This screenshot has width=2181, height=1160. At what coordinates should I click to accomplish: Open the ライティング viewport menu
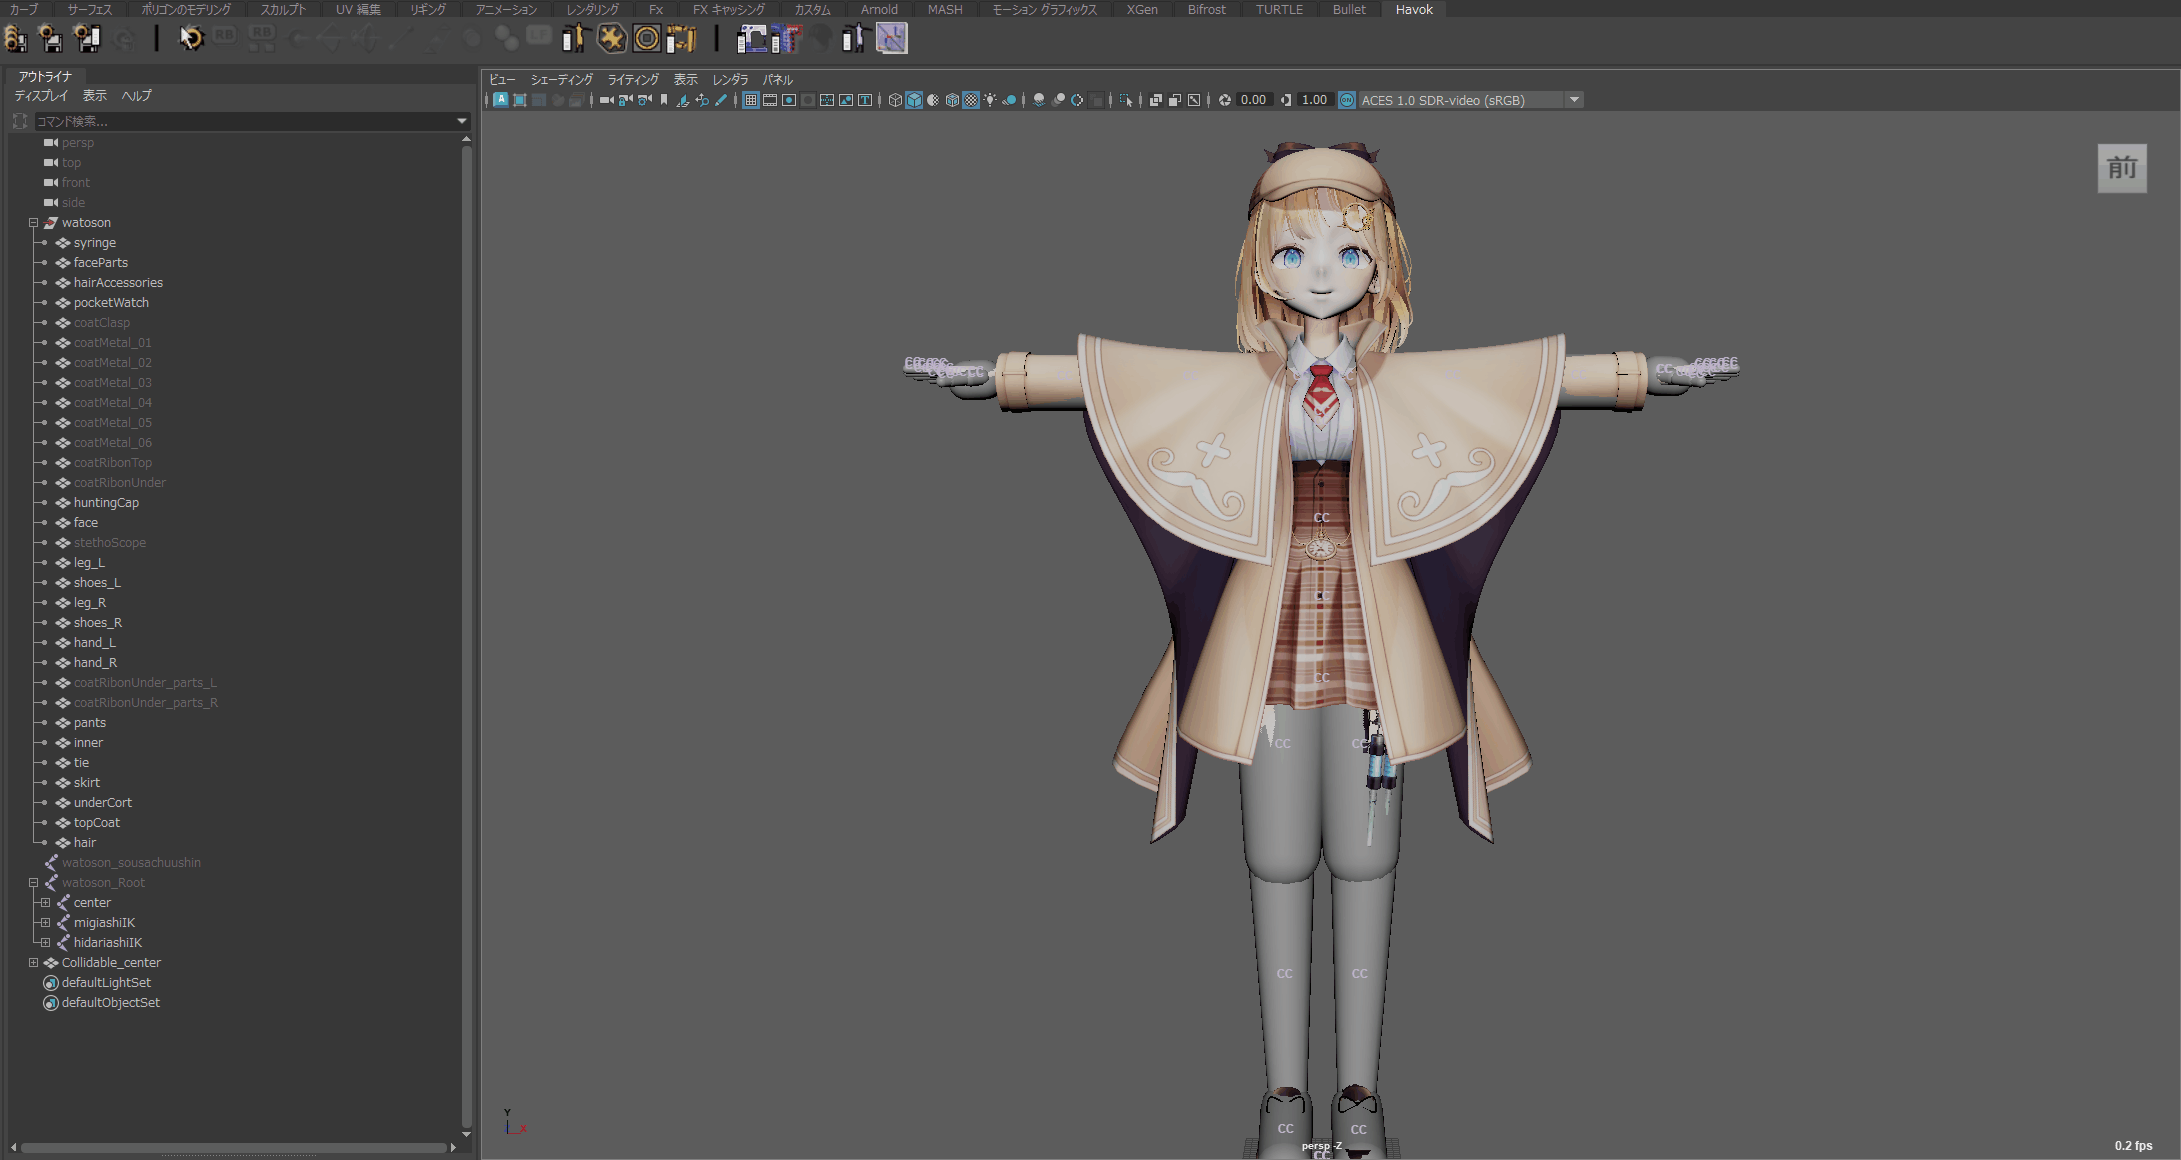coord(633,80)
